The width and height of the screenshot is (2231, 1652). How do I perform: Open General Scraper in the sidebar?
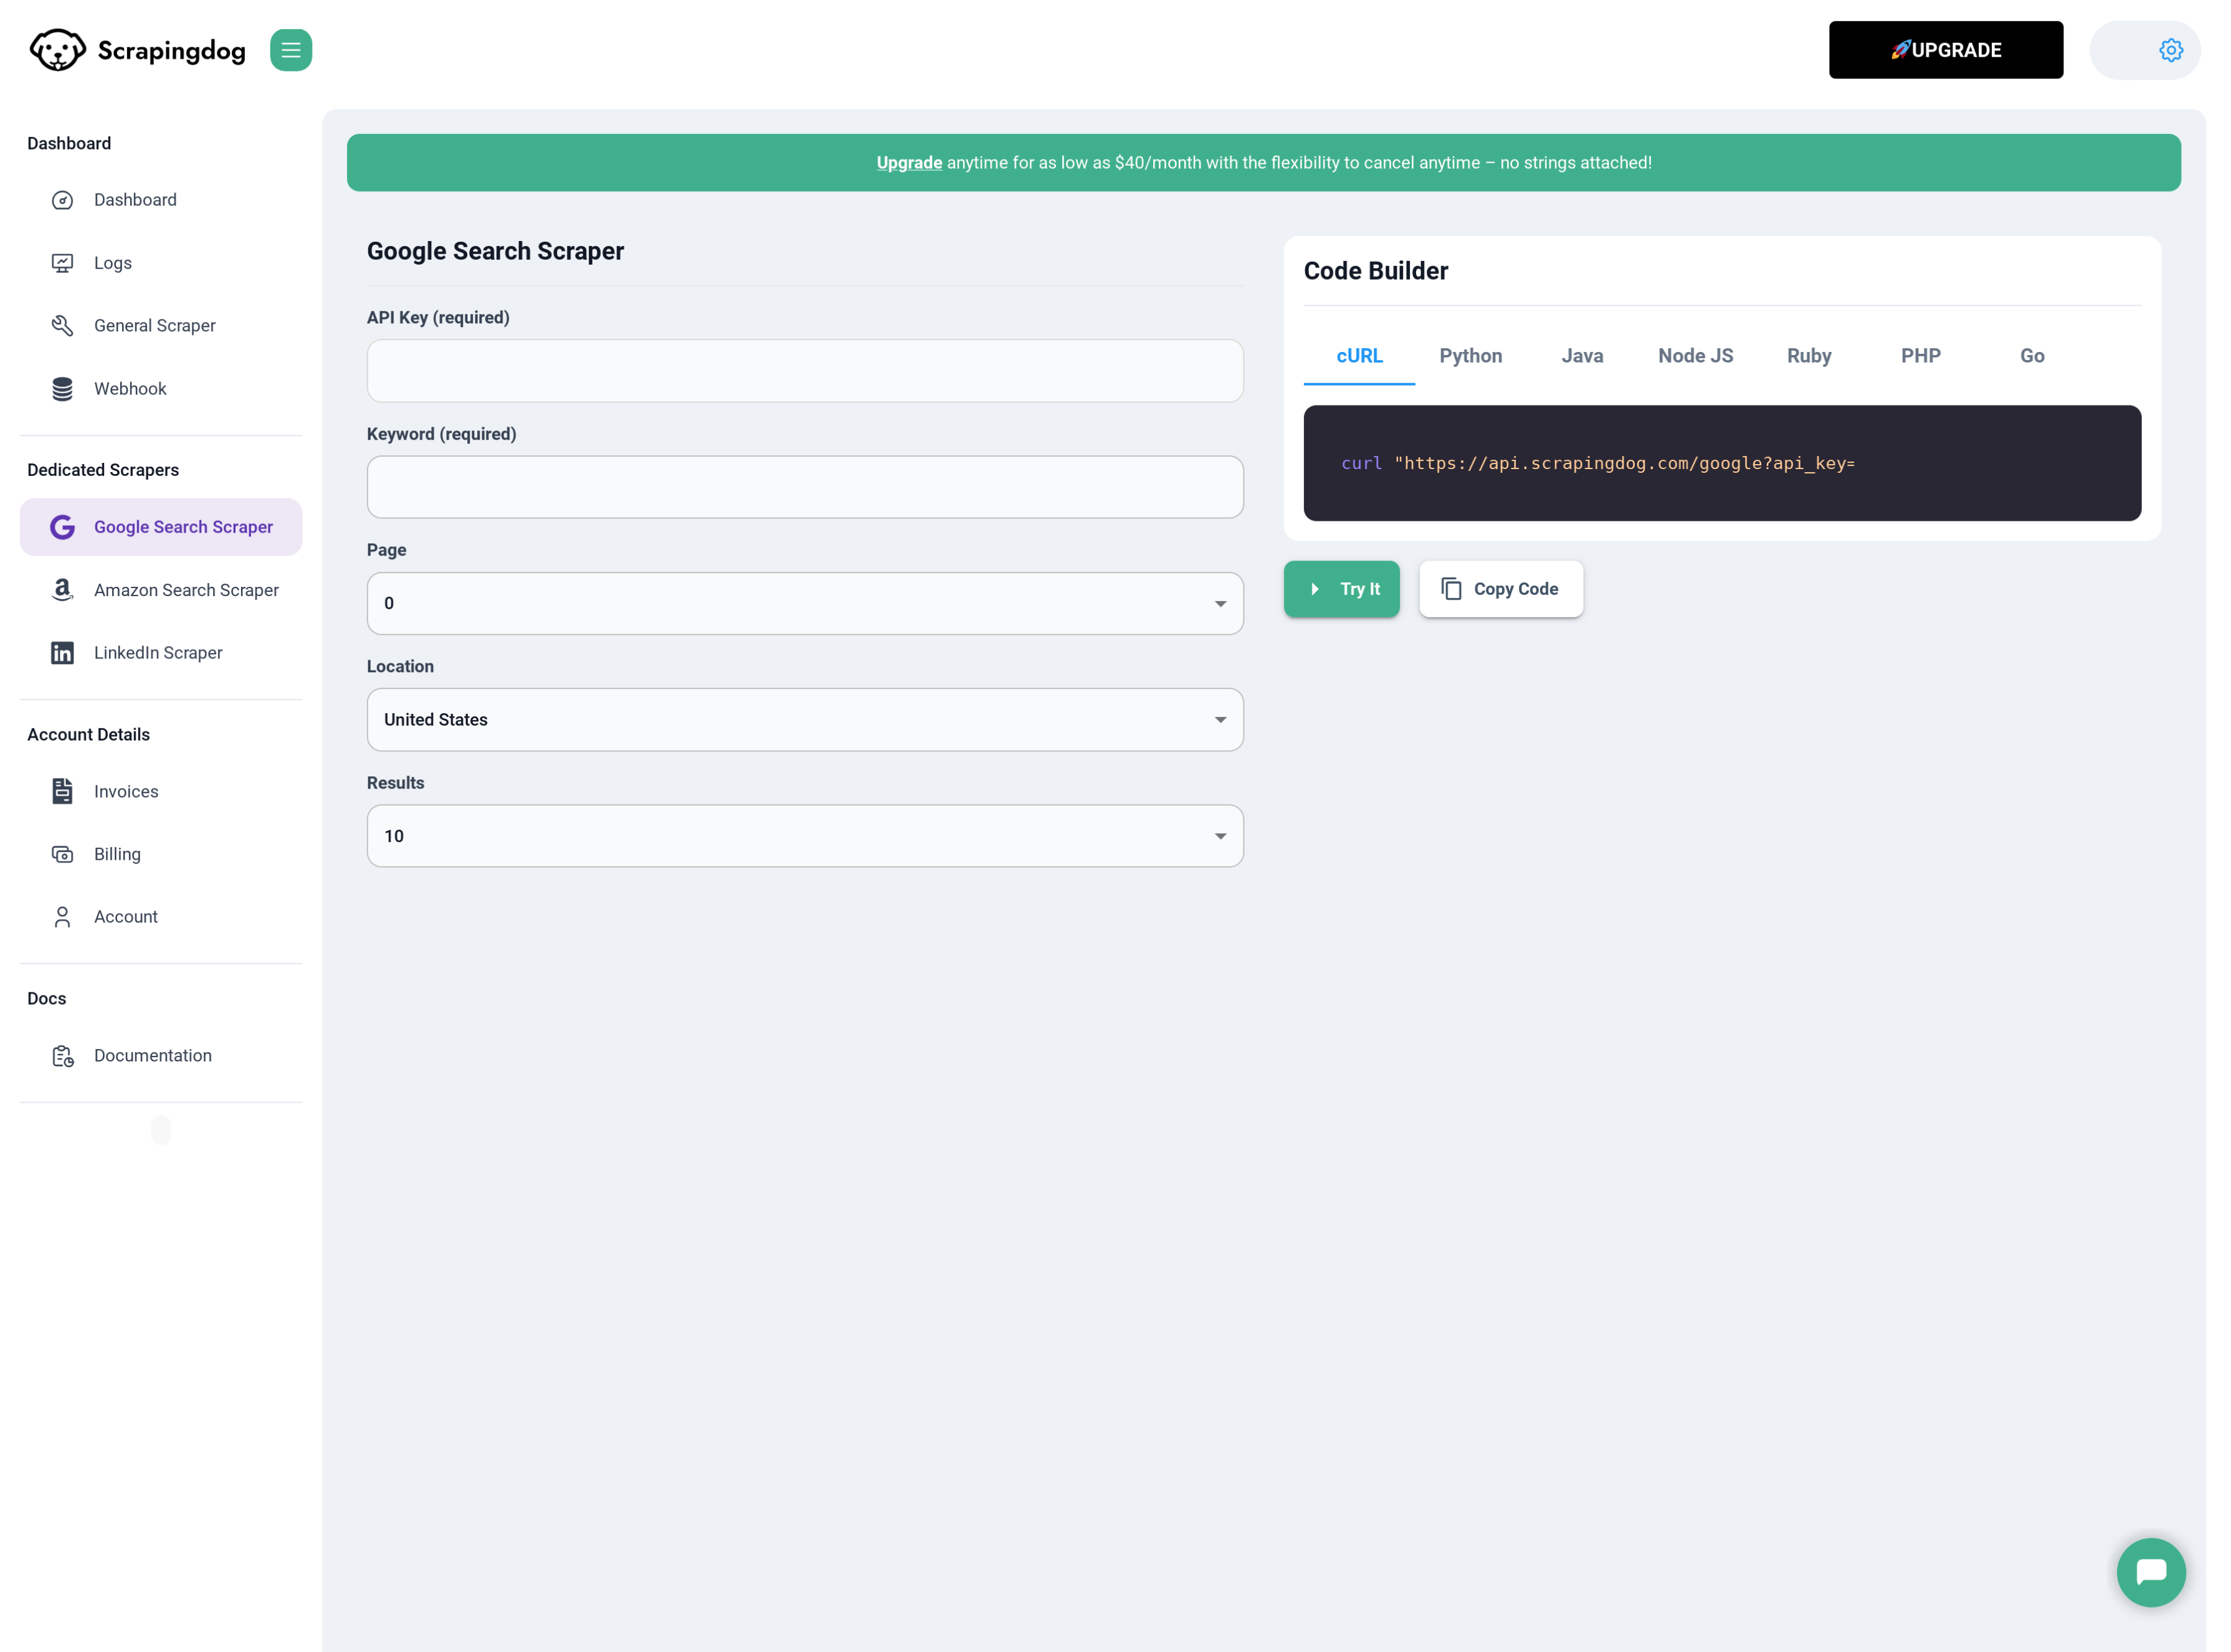point(161,326)
